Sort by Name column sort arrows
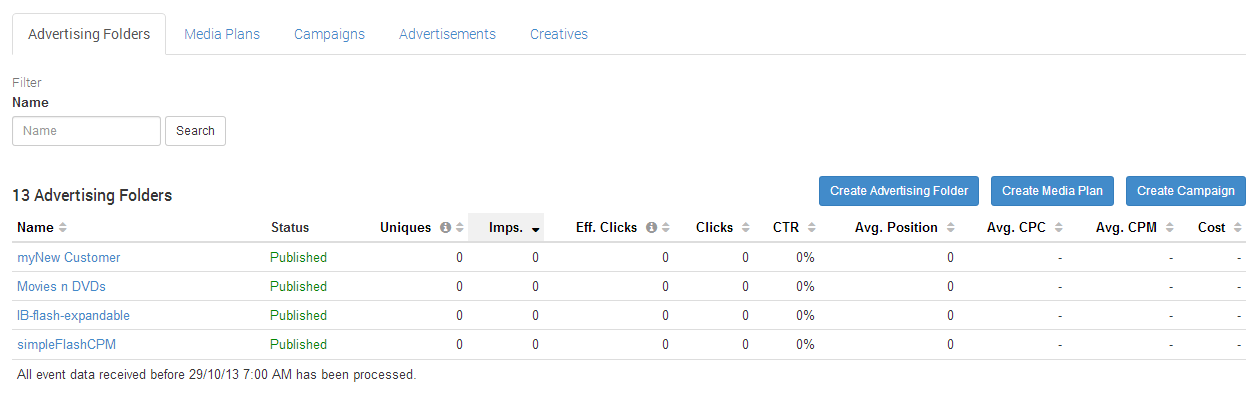Image resolution: width=1256 pixels, height=395 pixels. tap(63, 228)
